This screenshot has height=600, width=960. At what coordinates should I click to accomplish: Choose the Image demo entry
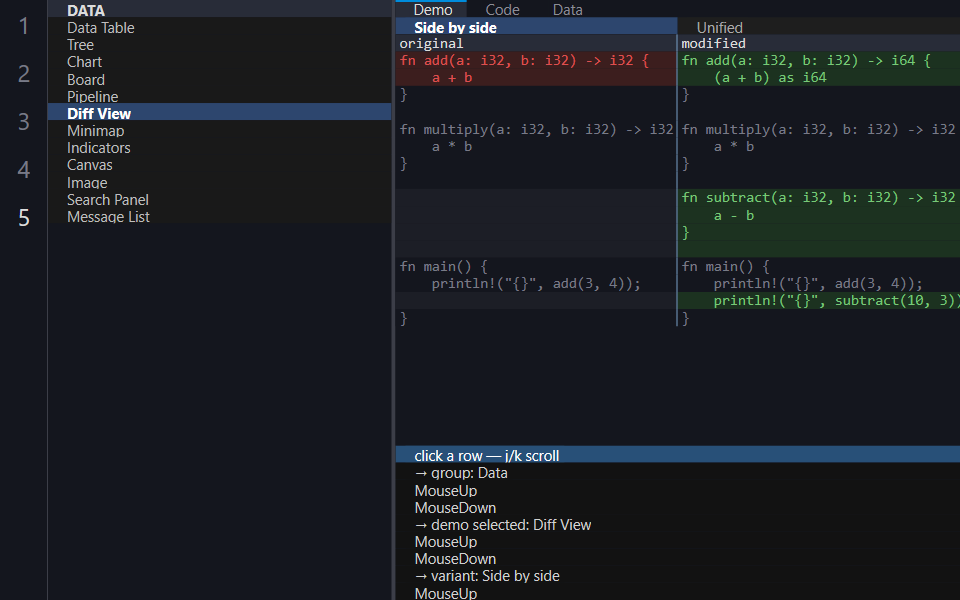click(x=219, y=182)
